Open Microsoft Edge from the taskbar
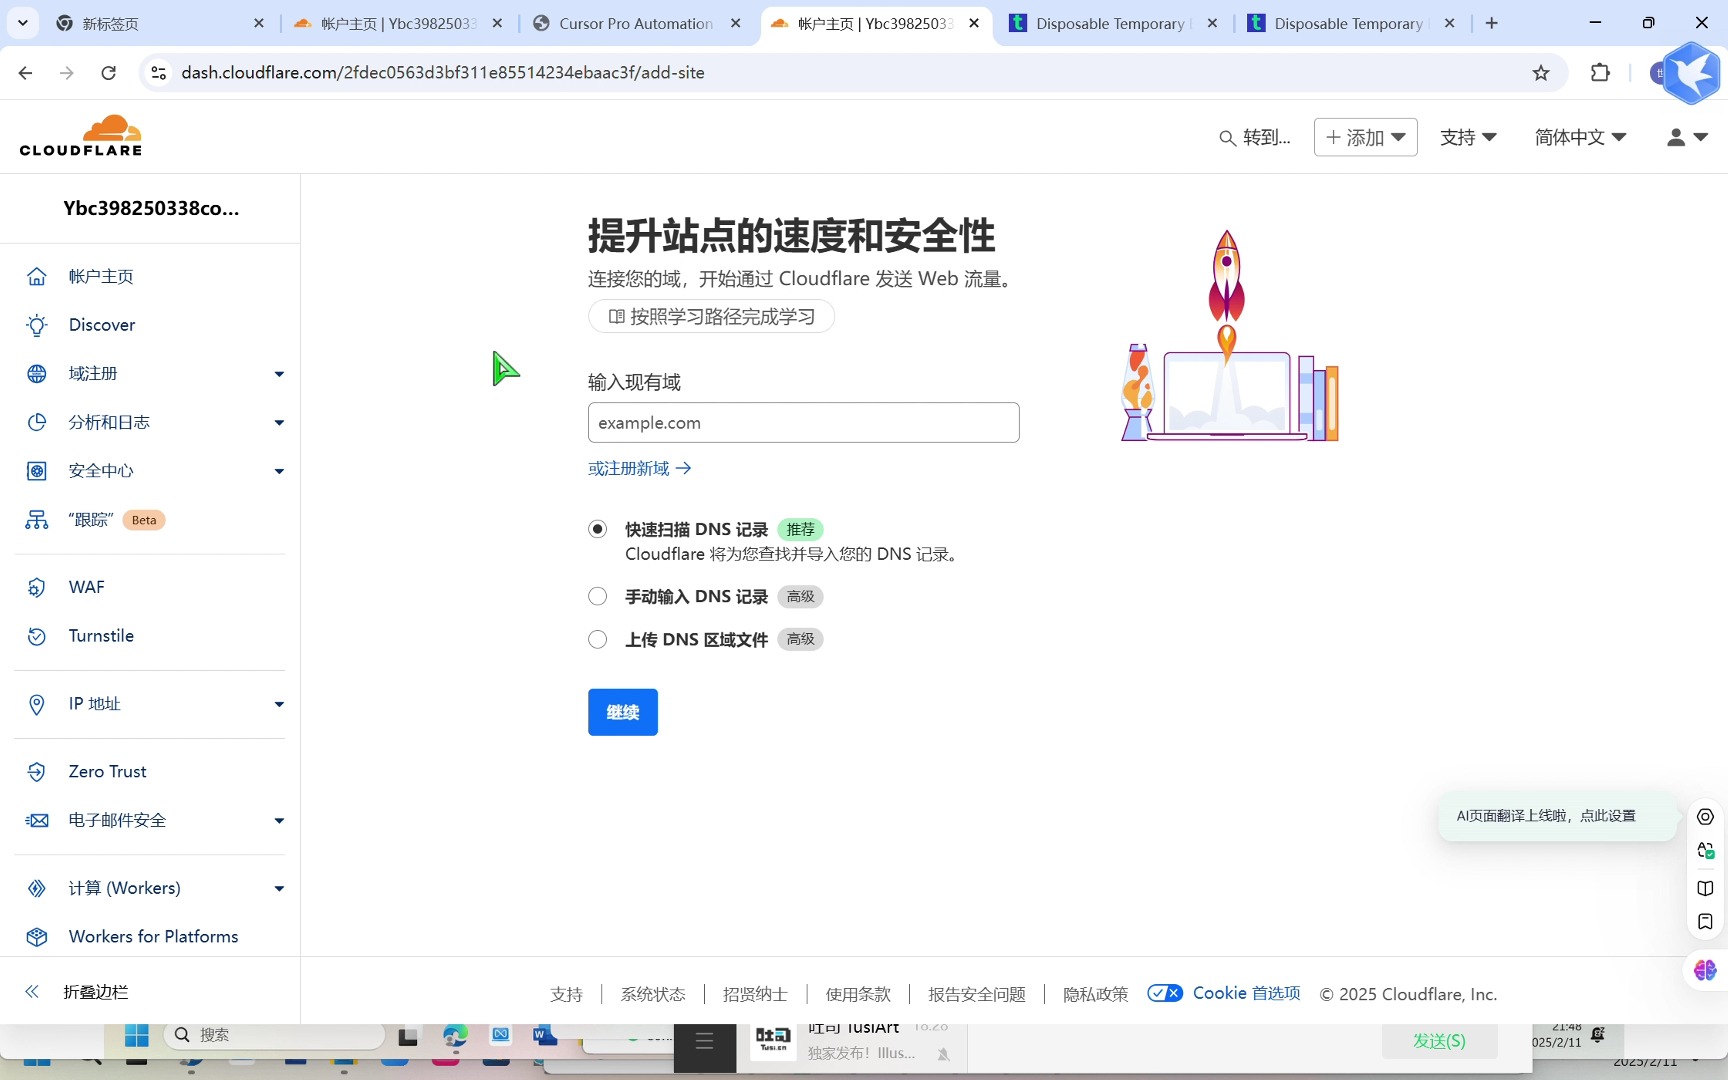 [455, 1036]
